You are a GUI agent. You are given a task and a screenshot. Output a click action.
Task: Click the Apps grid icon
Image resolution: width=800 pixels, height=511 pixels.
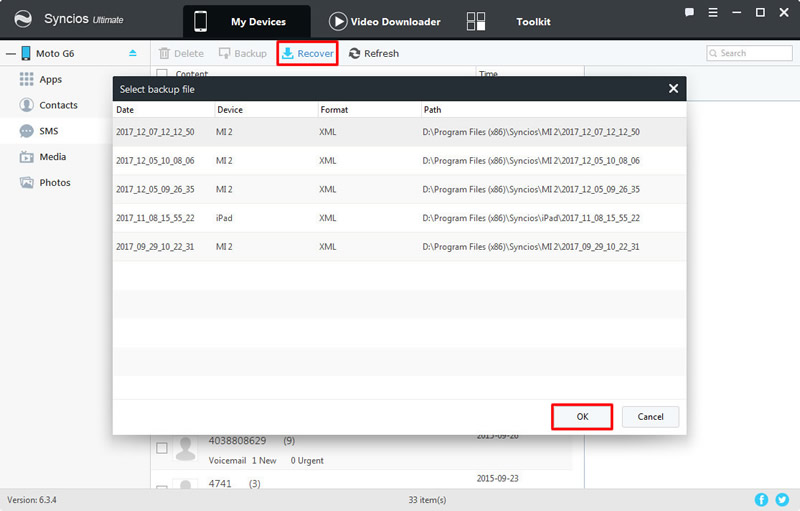point(26,79)
